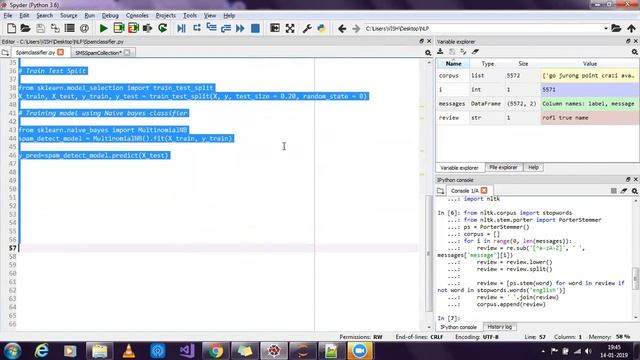Open the editor pane search options icon
Viewport: 640px width, 360px height.
click(428, 53)
